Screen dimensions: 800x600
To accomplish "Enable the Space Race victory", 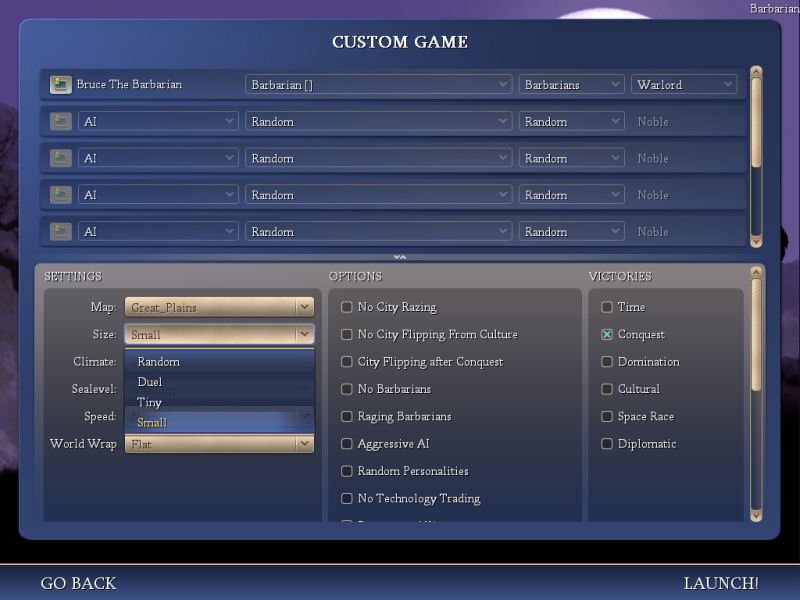I will tap(607, 417).
